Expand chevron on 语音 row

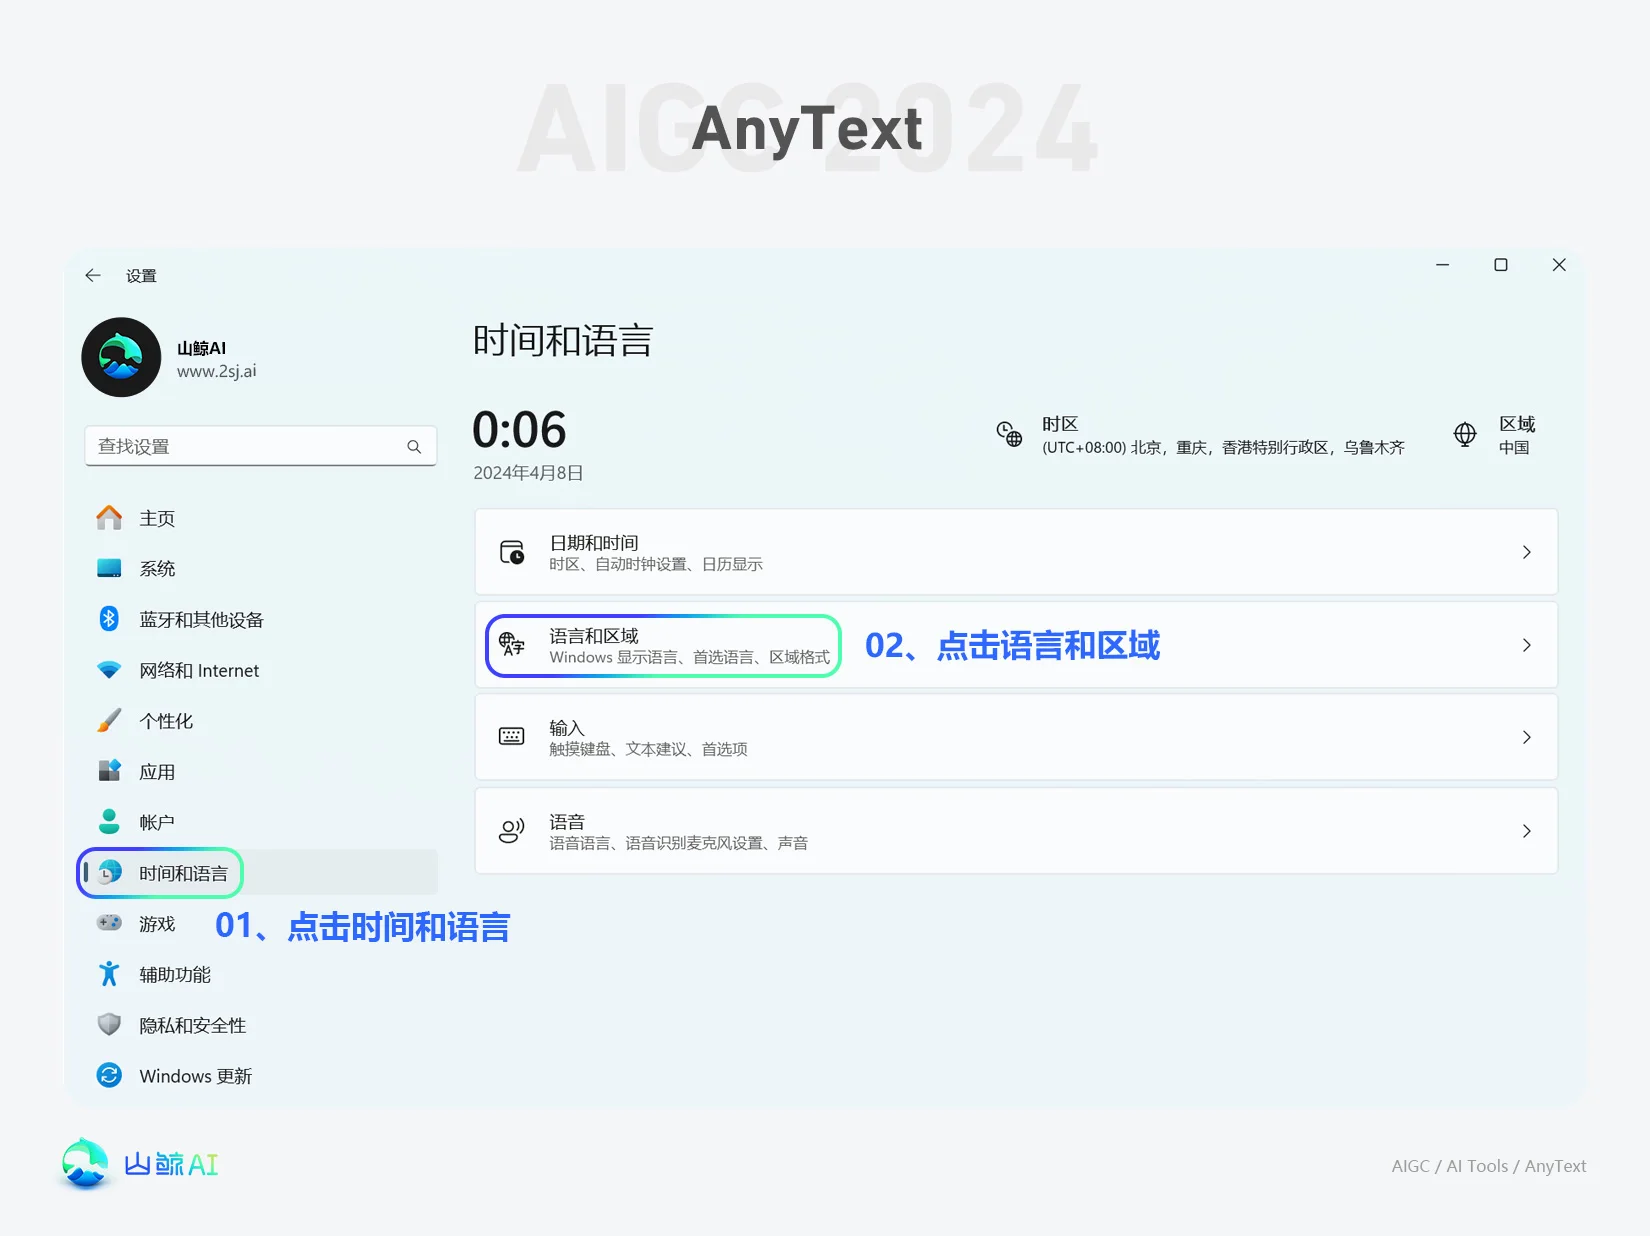click(x=1526, y=831)
